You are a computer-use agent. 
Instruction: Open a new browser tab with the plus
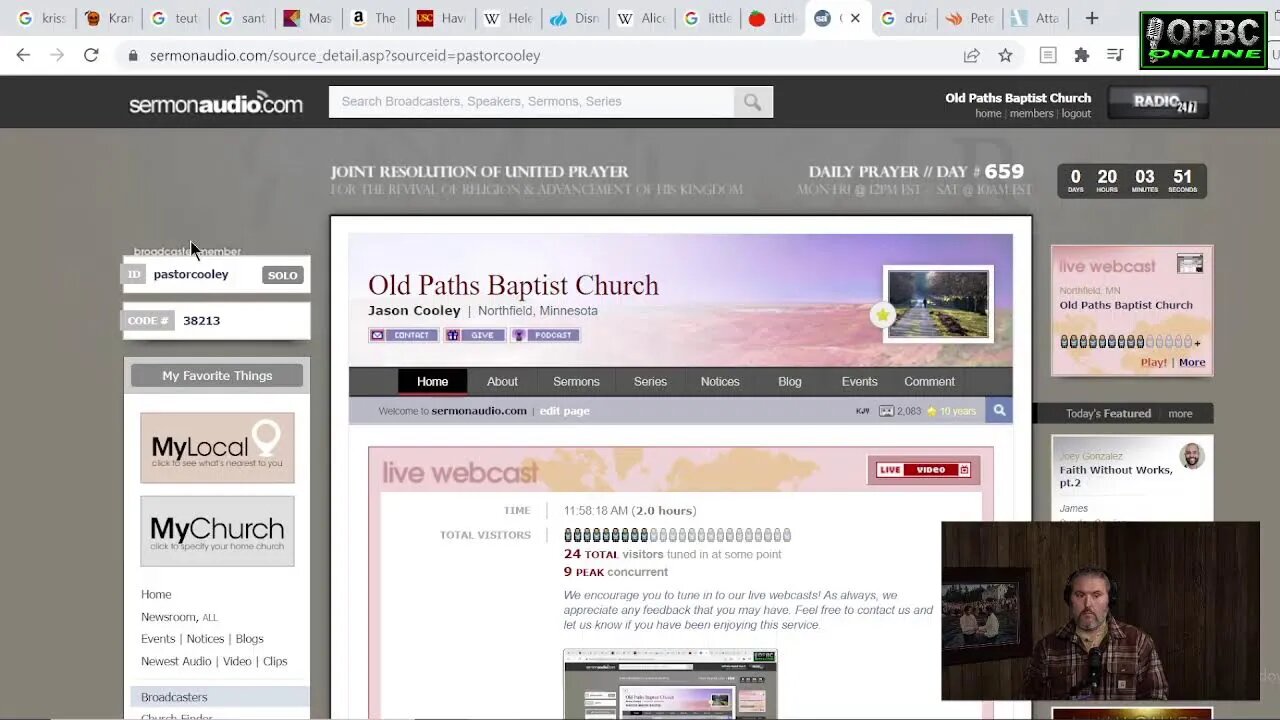[1092, 18]
